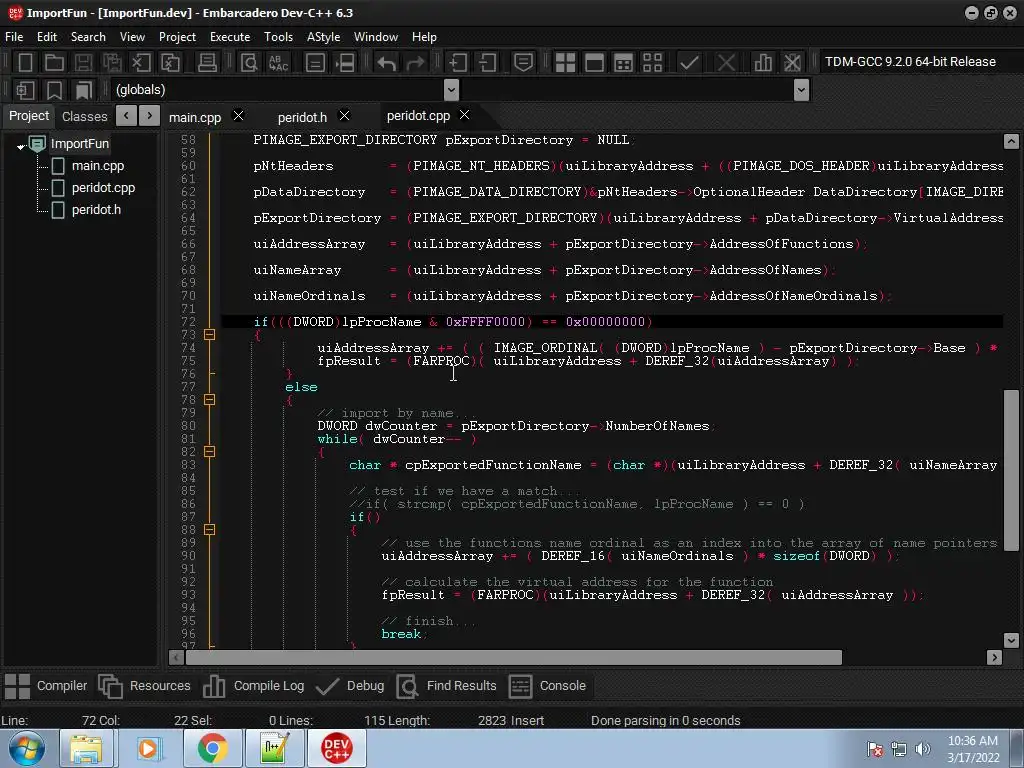Screen dimensions: 1024x768
Task: Click the shield-shaped toolbar icon
Action: click(523, 63)
